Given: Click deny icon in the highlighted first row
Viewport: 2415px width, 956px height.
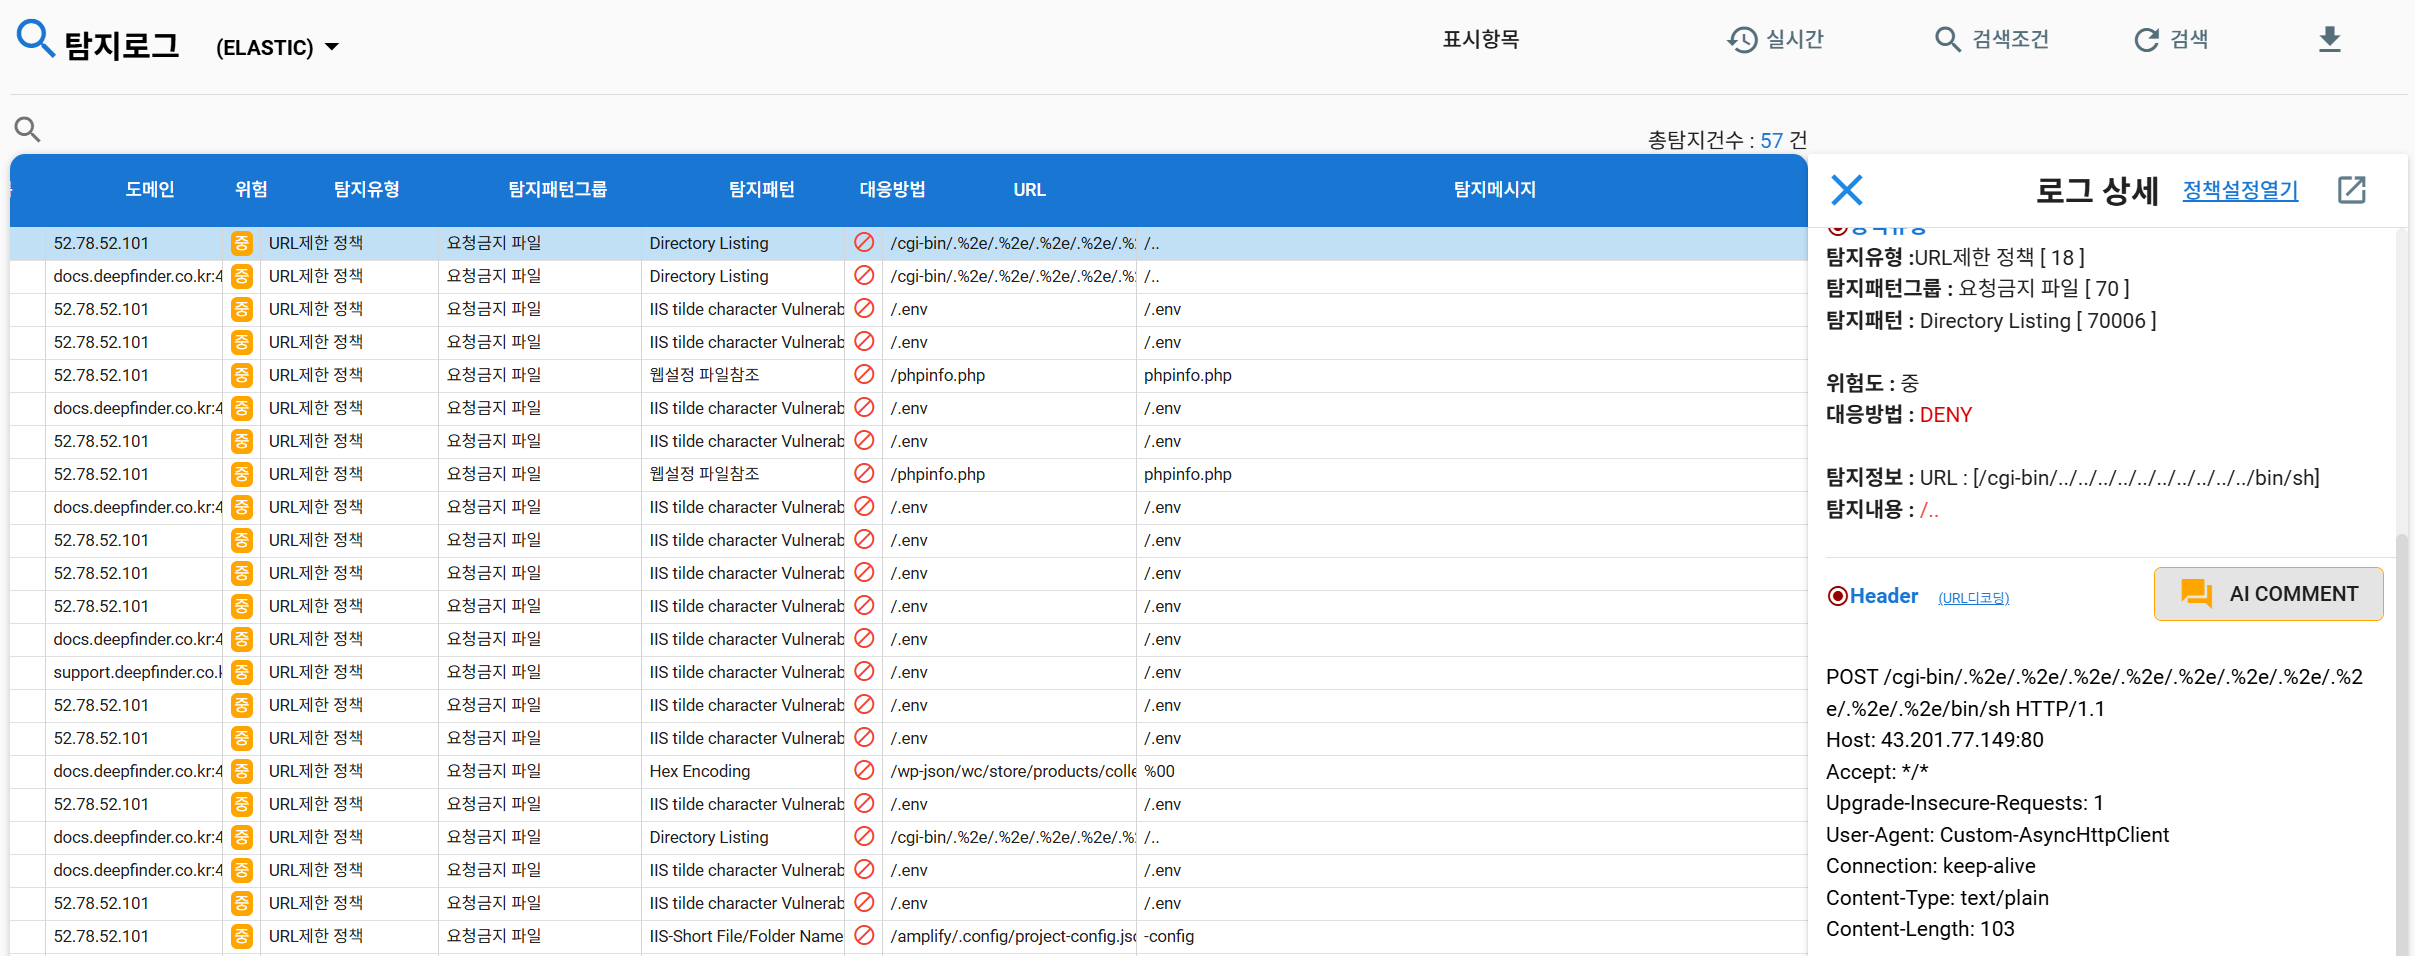Looking at the screenshot, I should (864, 242).
